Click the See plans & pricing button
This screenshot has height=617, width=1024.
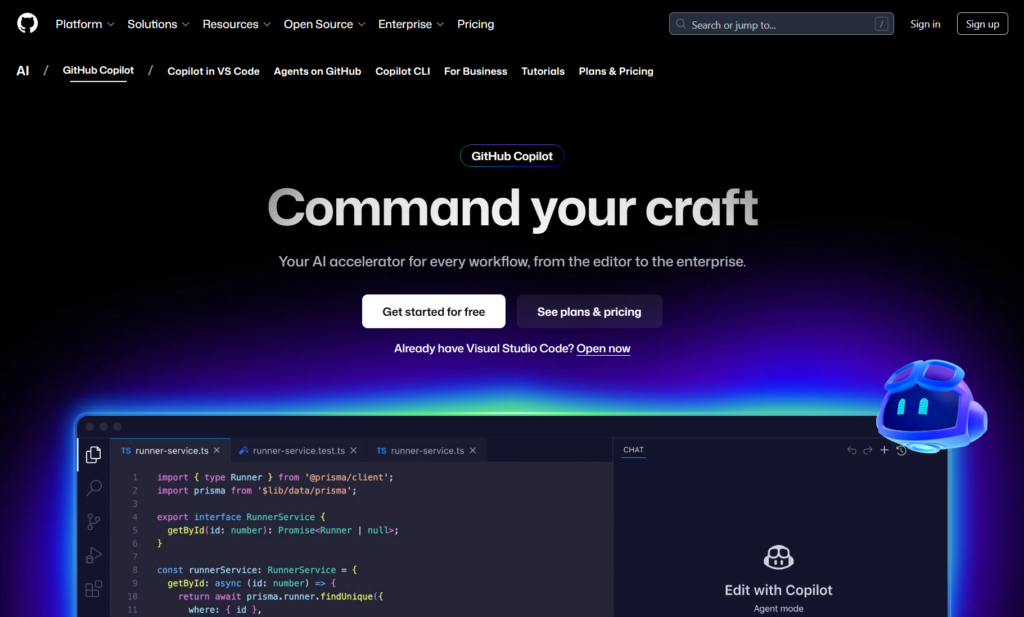(589, 312)
